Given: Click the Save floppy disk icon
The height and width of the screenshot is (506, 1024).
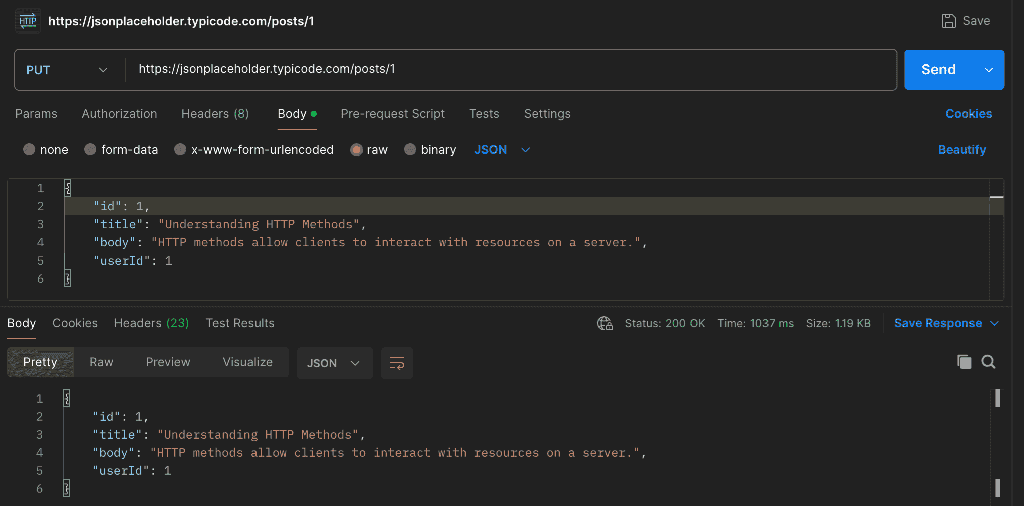Looking at the screenshot, I should pyautogui.click(x=948, y=21).
